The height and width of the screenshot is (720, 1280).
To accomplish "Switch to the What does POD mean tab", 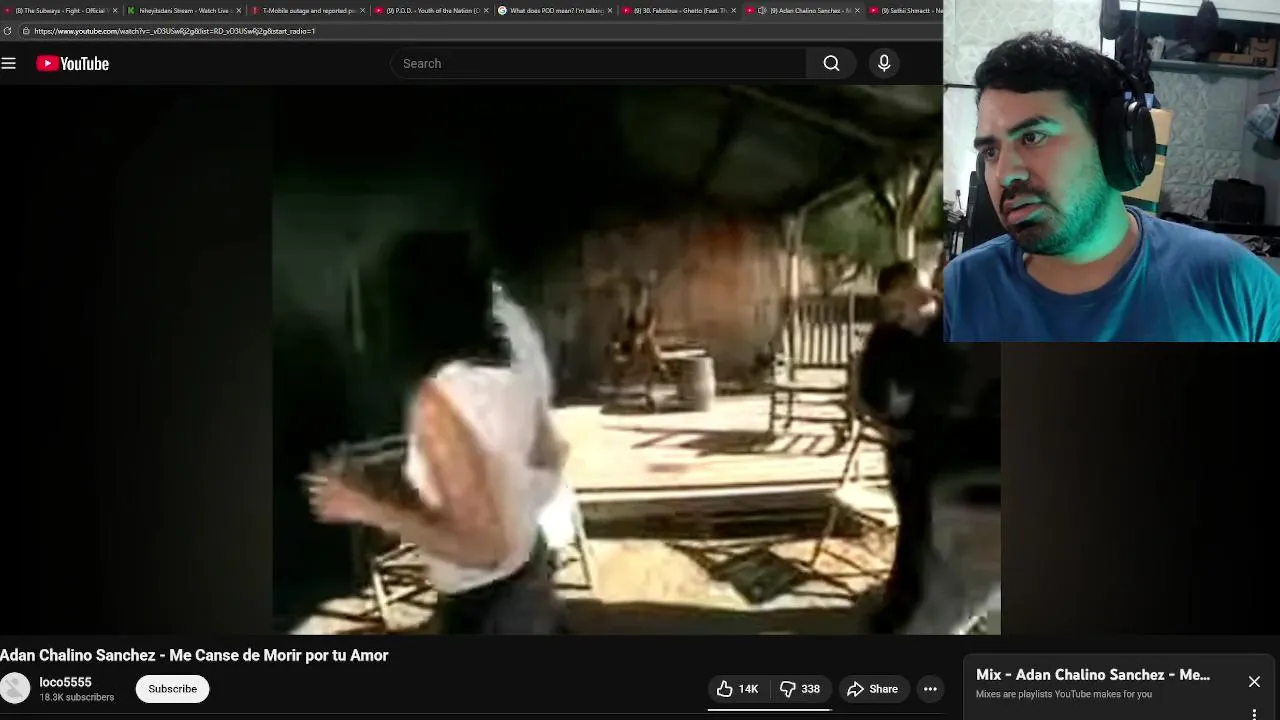I will (553, 10).
